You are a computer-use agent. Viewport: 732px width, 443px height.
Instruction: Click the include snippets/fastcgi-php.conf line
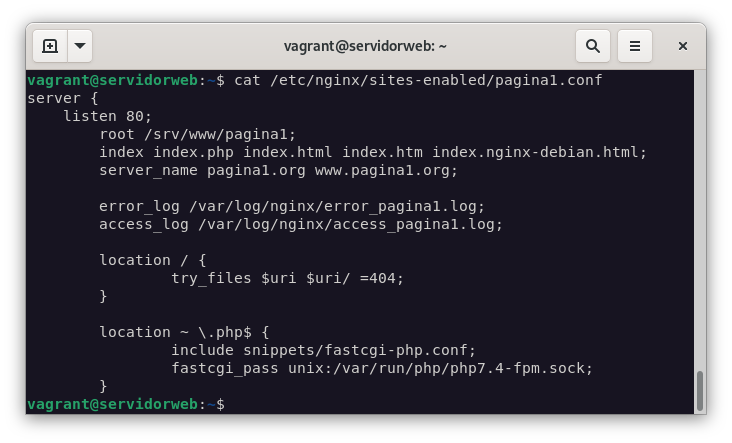(x=324, y=350)
